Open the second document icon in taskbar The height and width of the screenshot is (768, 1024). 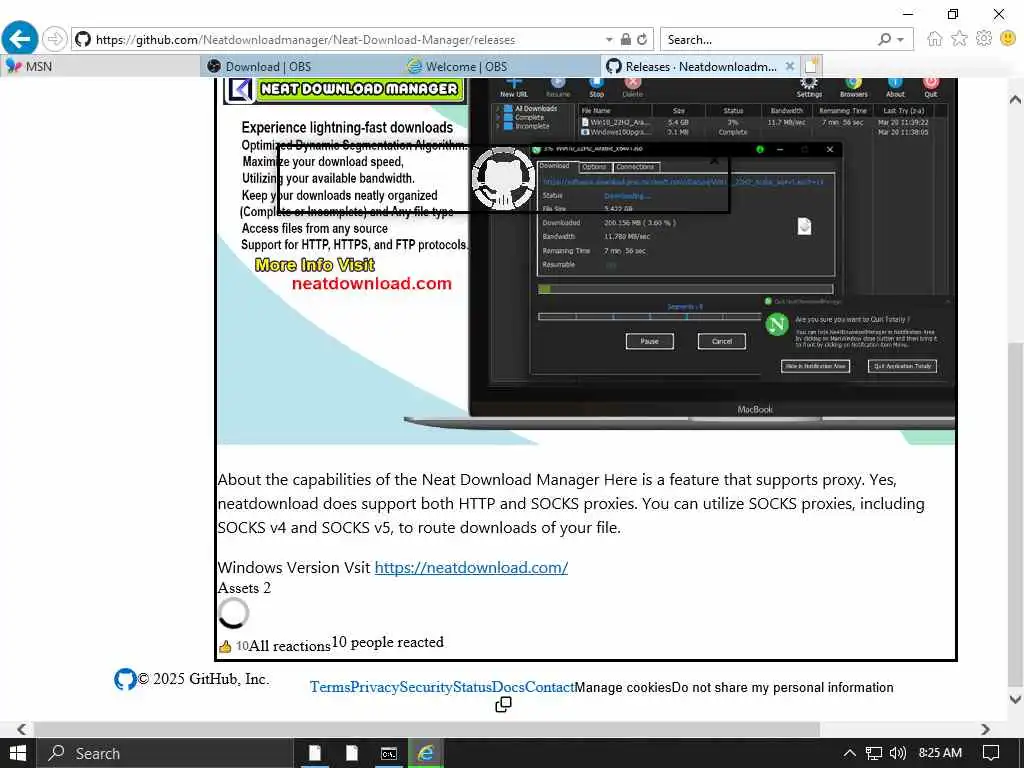click(x=352, y=753)
